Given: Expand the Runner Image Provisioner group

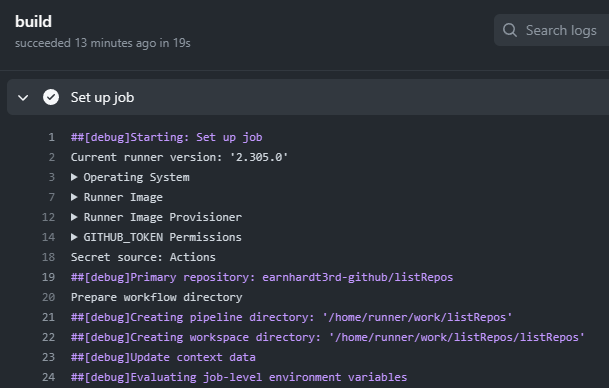Looking at the screenshot, I should tap(156, 217).
